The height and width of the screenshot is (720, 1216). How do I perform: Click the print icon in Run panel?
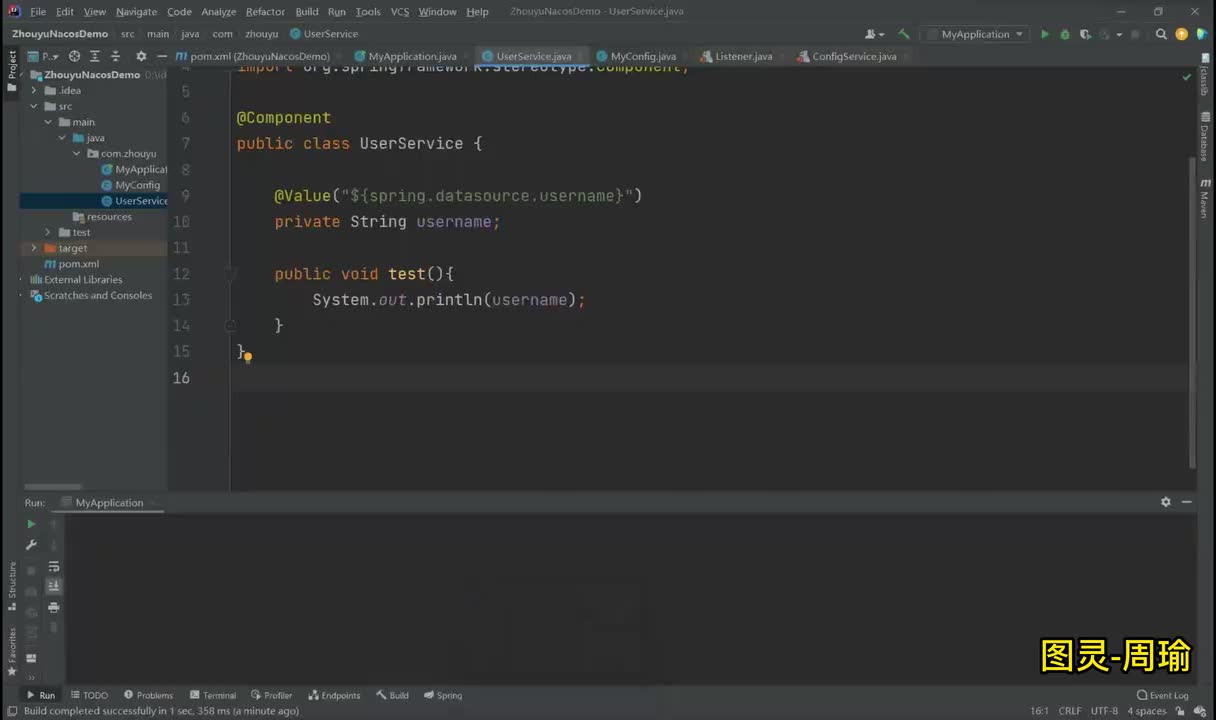click(54, 607)
